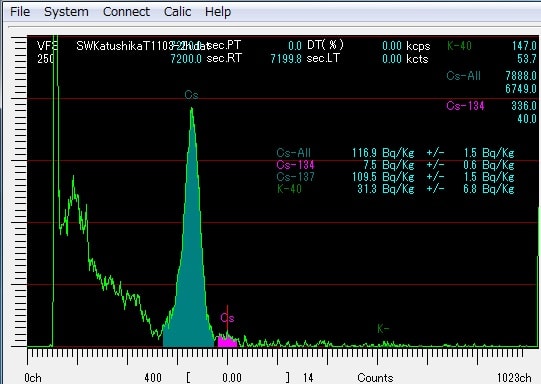
Task: Click the magenta Cs-134 count readout label
Action: (465, 106)
